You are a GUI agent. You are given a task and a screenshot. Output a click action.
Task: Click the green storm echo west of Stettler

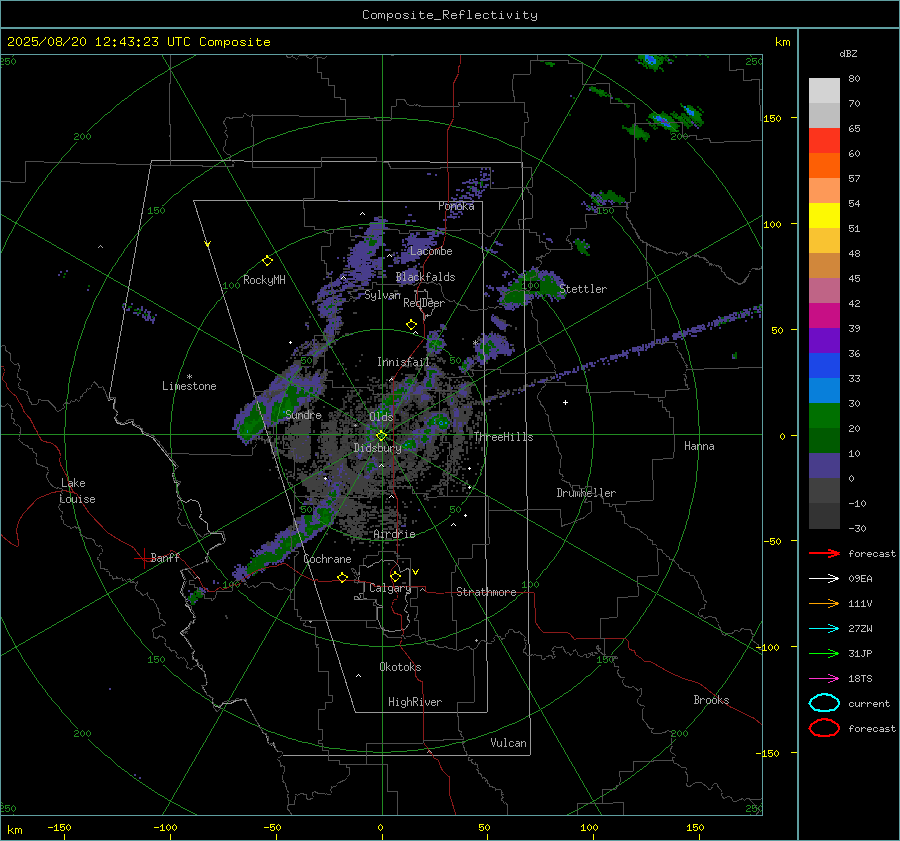[x=531, y=286]
